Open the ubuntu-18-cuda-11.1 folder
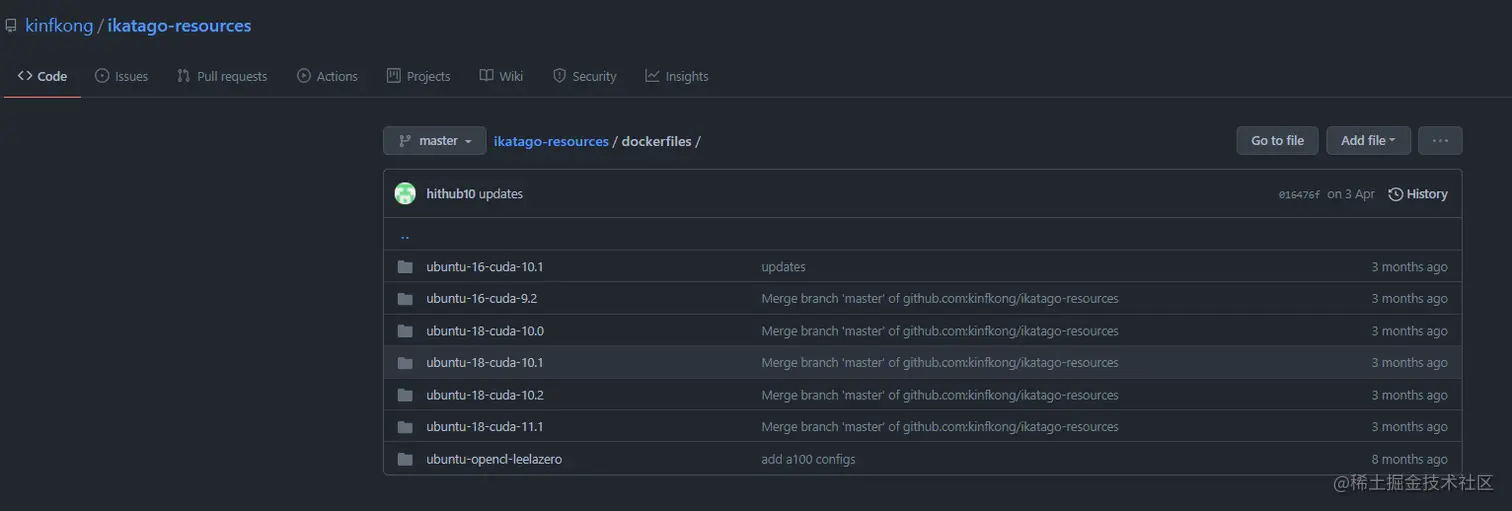The width and height of the screenshot is (1512, 511). coord(485,427)
